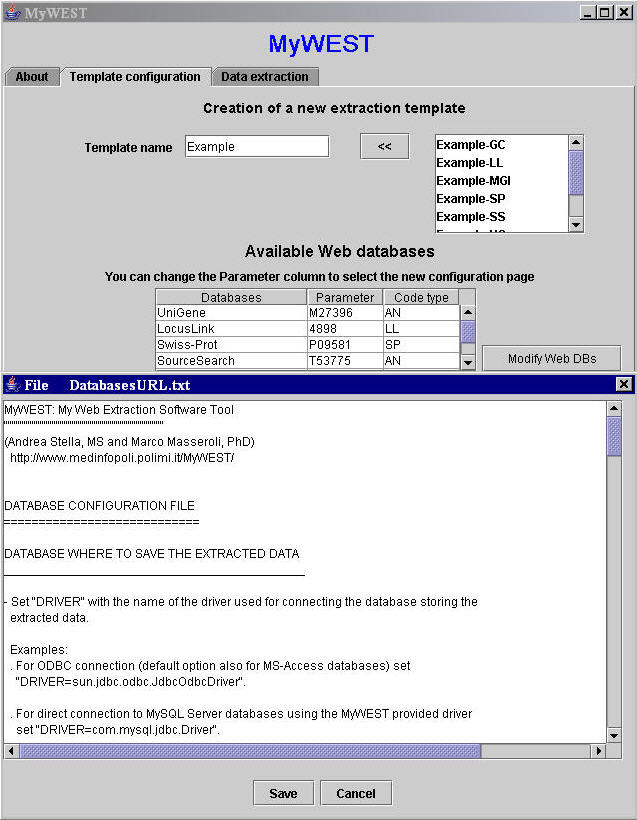Open the About tab

click(31, 77)
